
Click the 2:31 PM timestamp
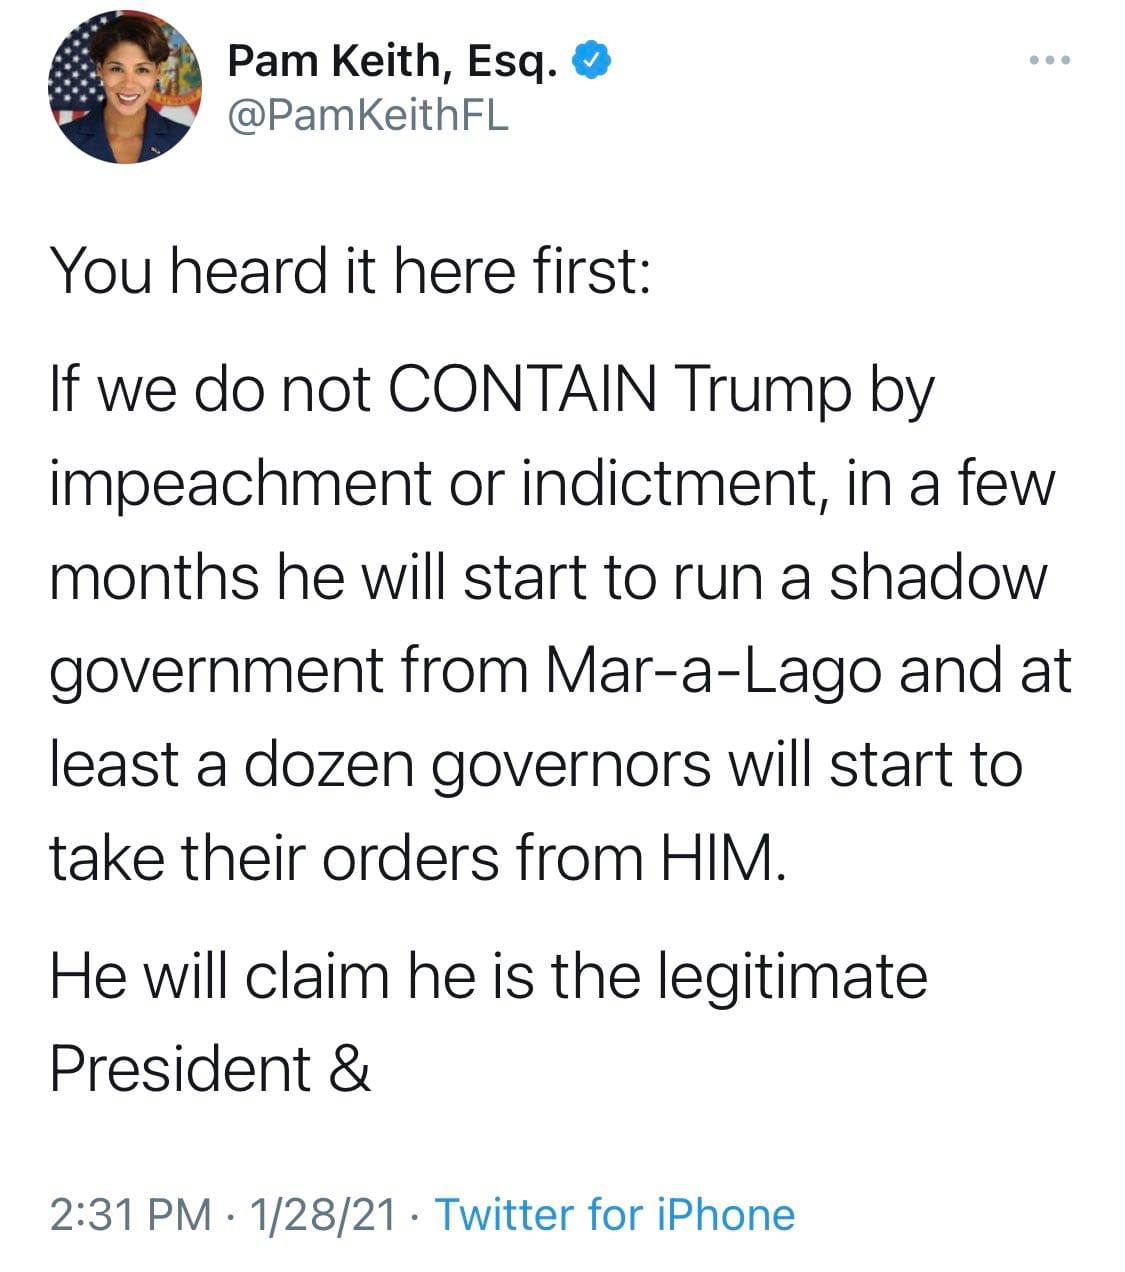130,1214
